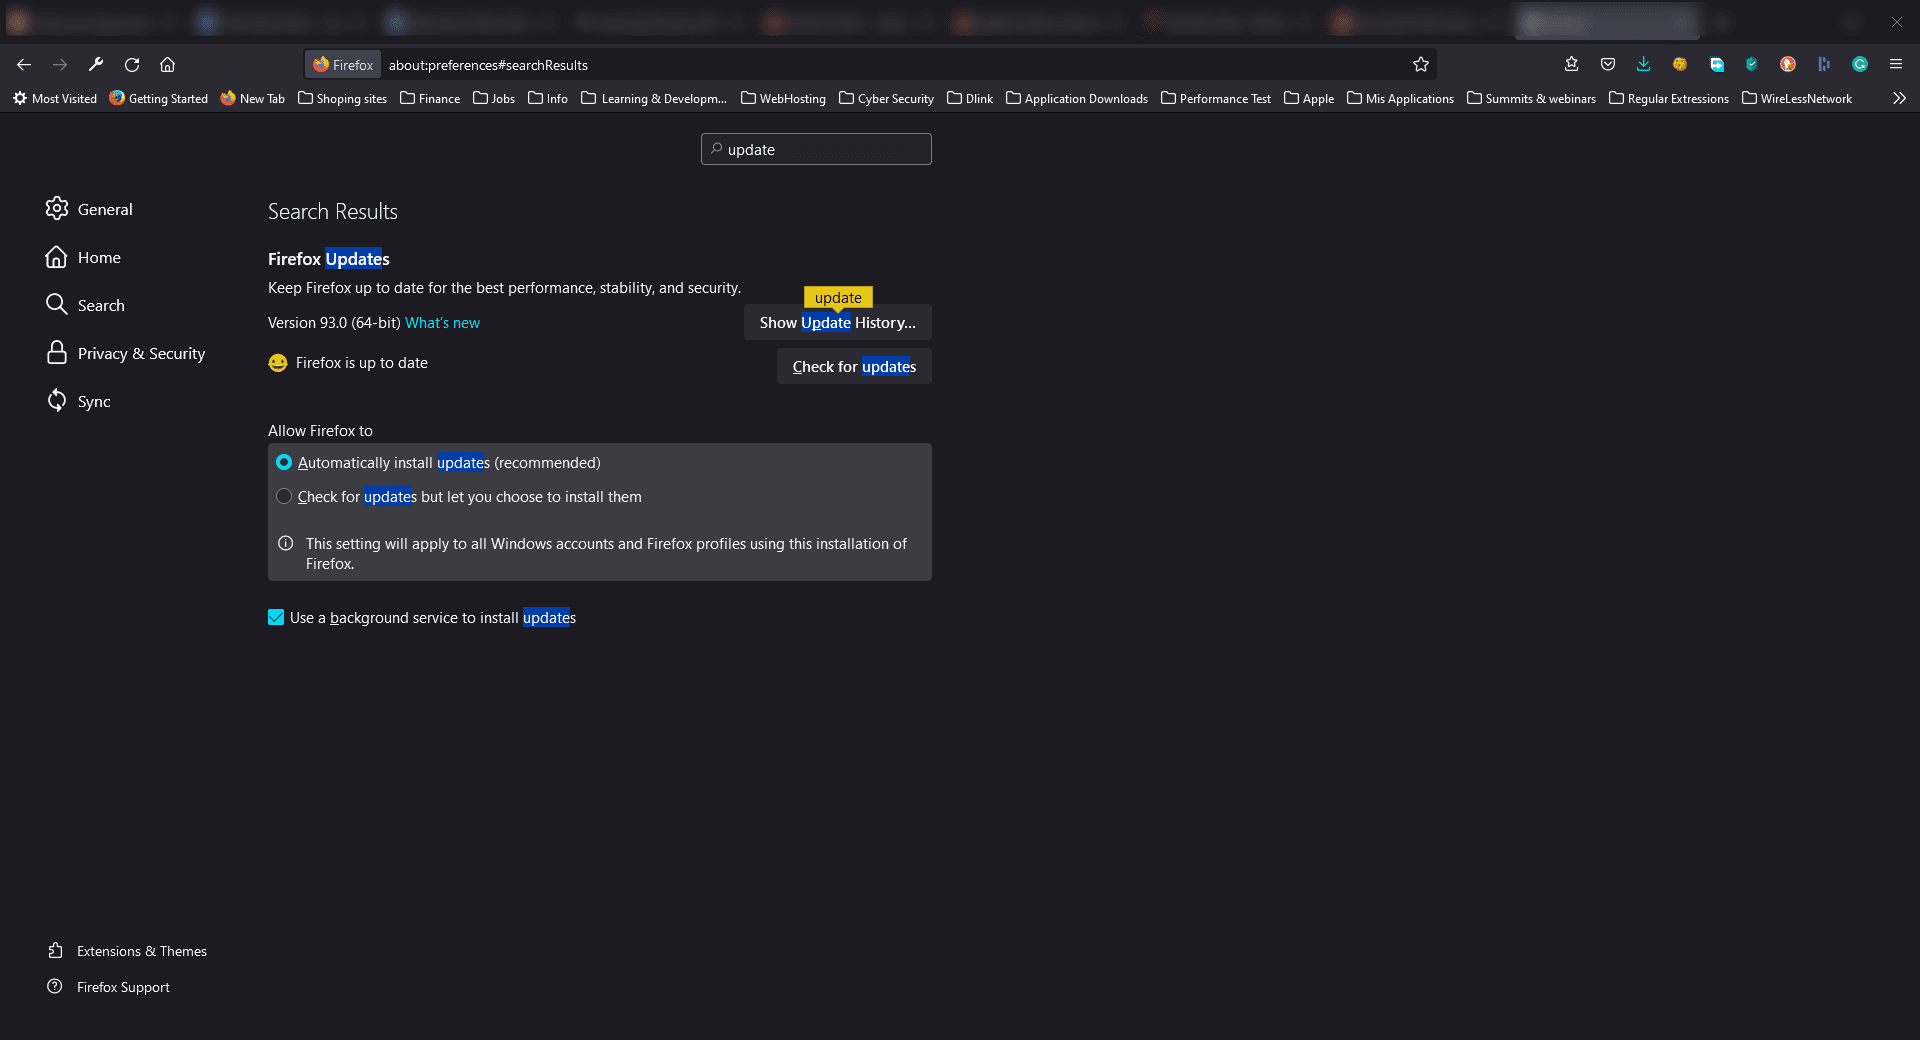1920x1040 pixels.
Task: Expand the Shoping sites bookmark folder
Action: coord(343,98)
